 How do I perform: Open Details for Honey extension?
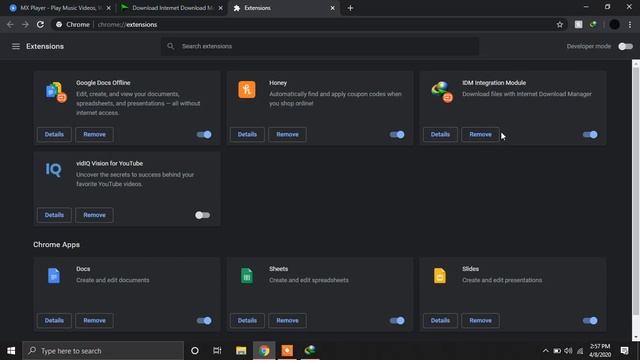(x=247, y=134)
